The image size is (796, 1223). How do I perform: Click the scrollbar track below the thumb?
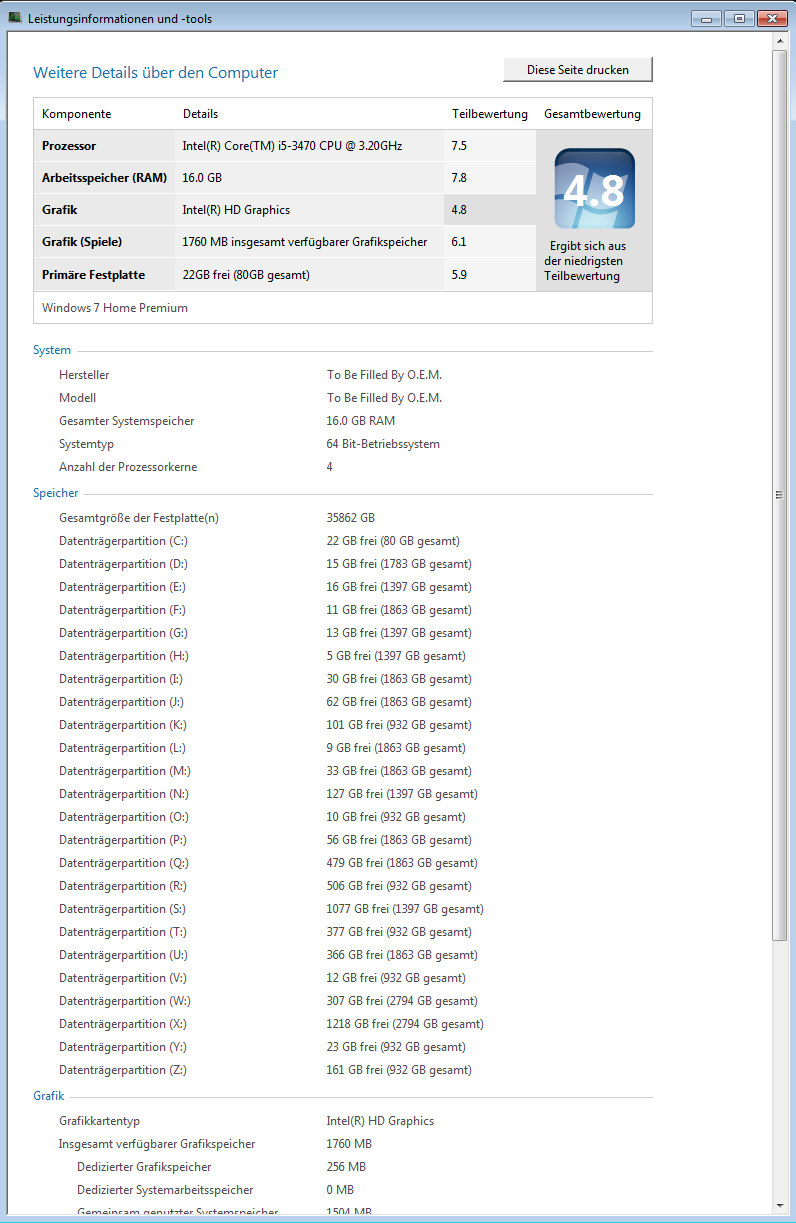[780, 1070]
